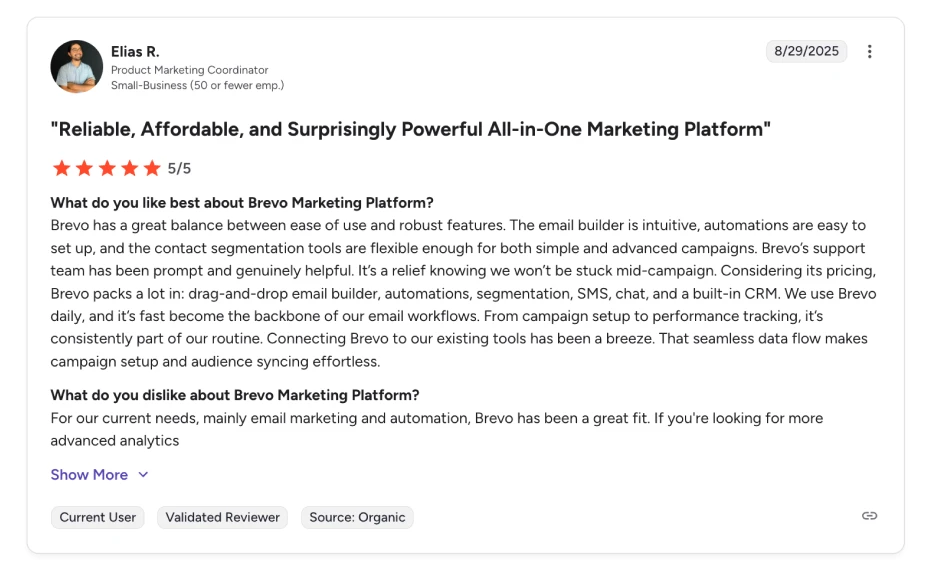Select the Validated Reviewer tag
Image resolution: width=932 pixels, height=570 pixels.
(x=222, y=517)
